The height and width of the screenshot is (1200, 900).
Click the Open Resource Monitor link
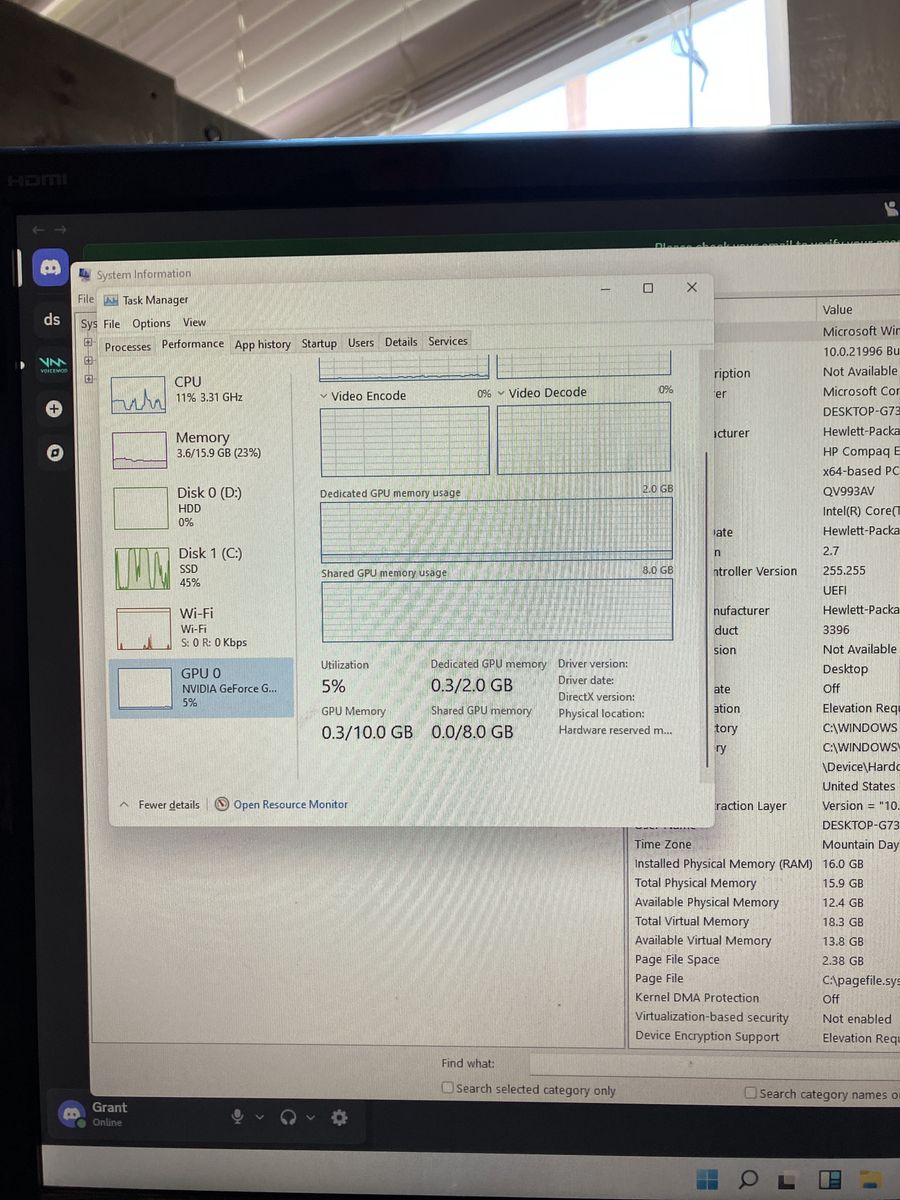coord(290,804)
